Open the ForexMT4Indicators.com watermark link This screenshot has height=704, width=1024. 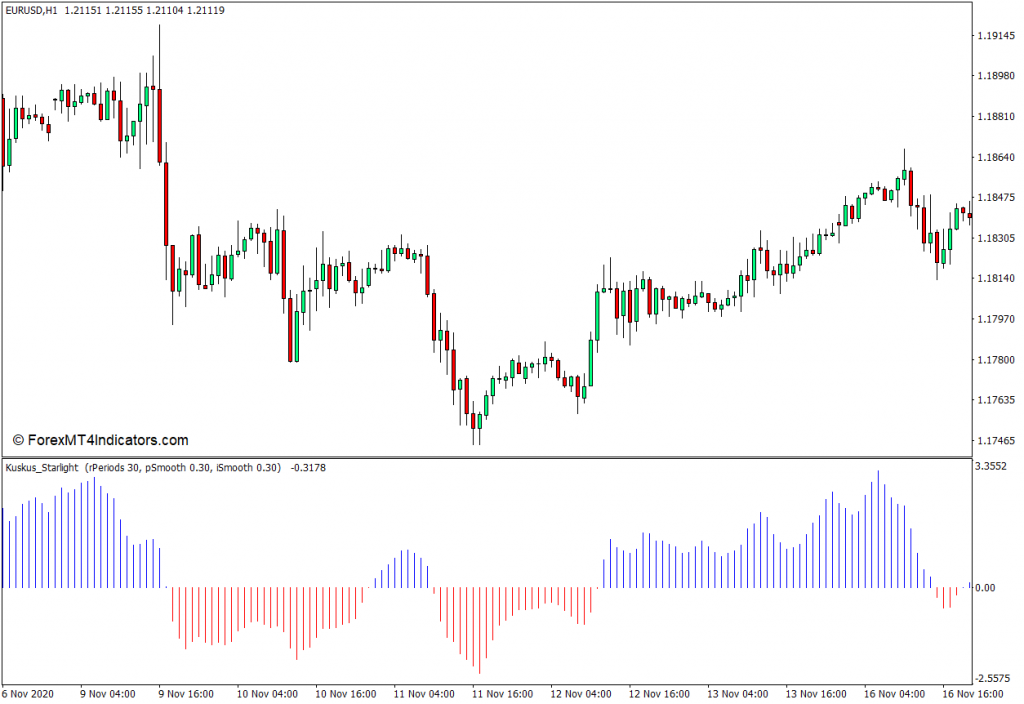click(x=100, y=440)
